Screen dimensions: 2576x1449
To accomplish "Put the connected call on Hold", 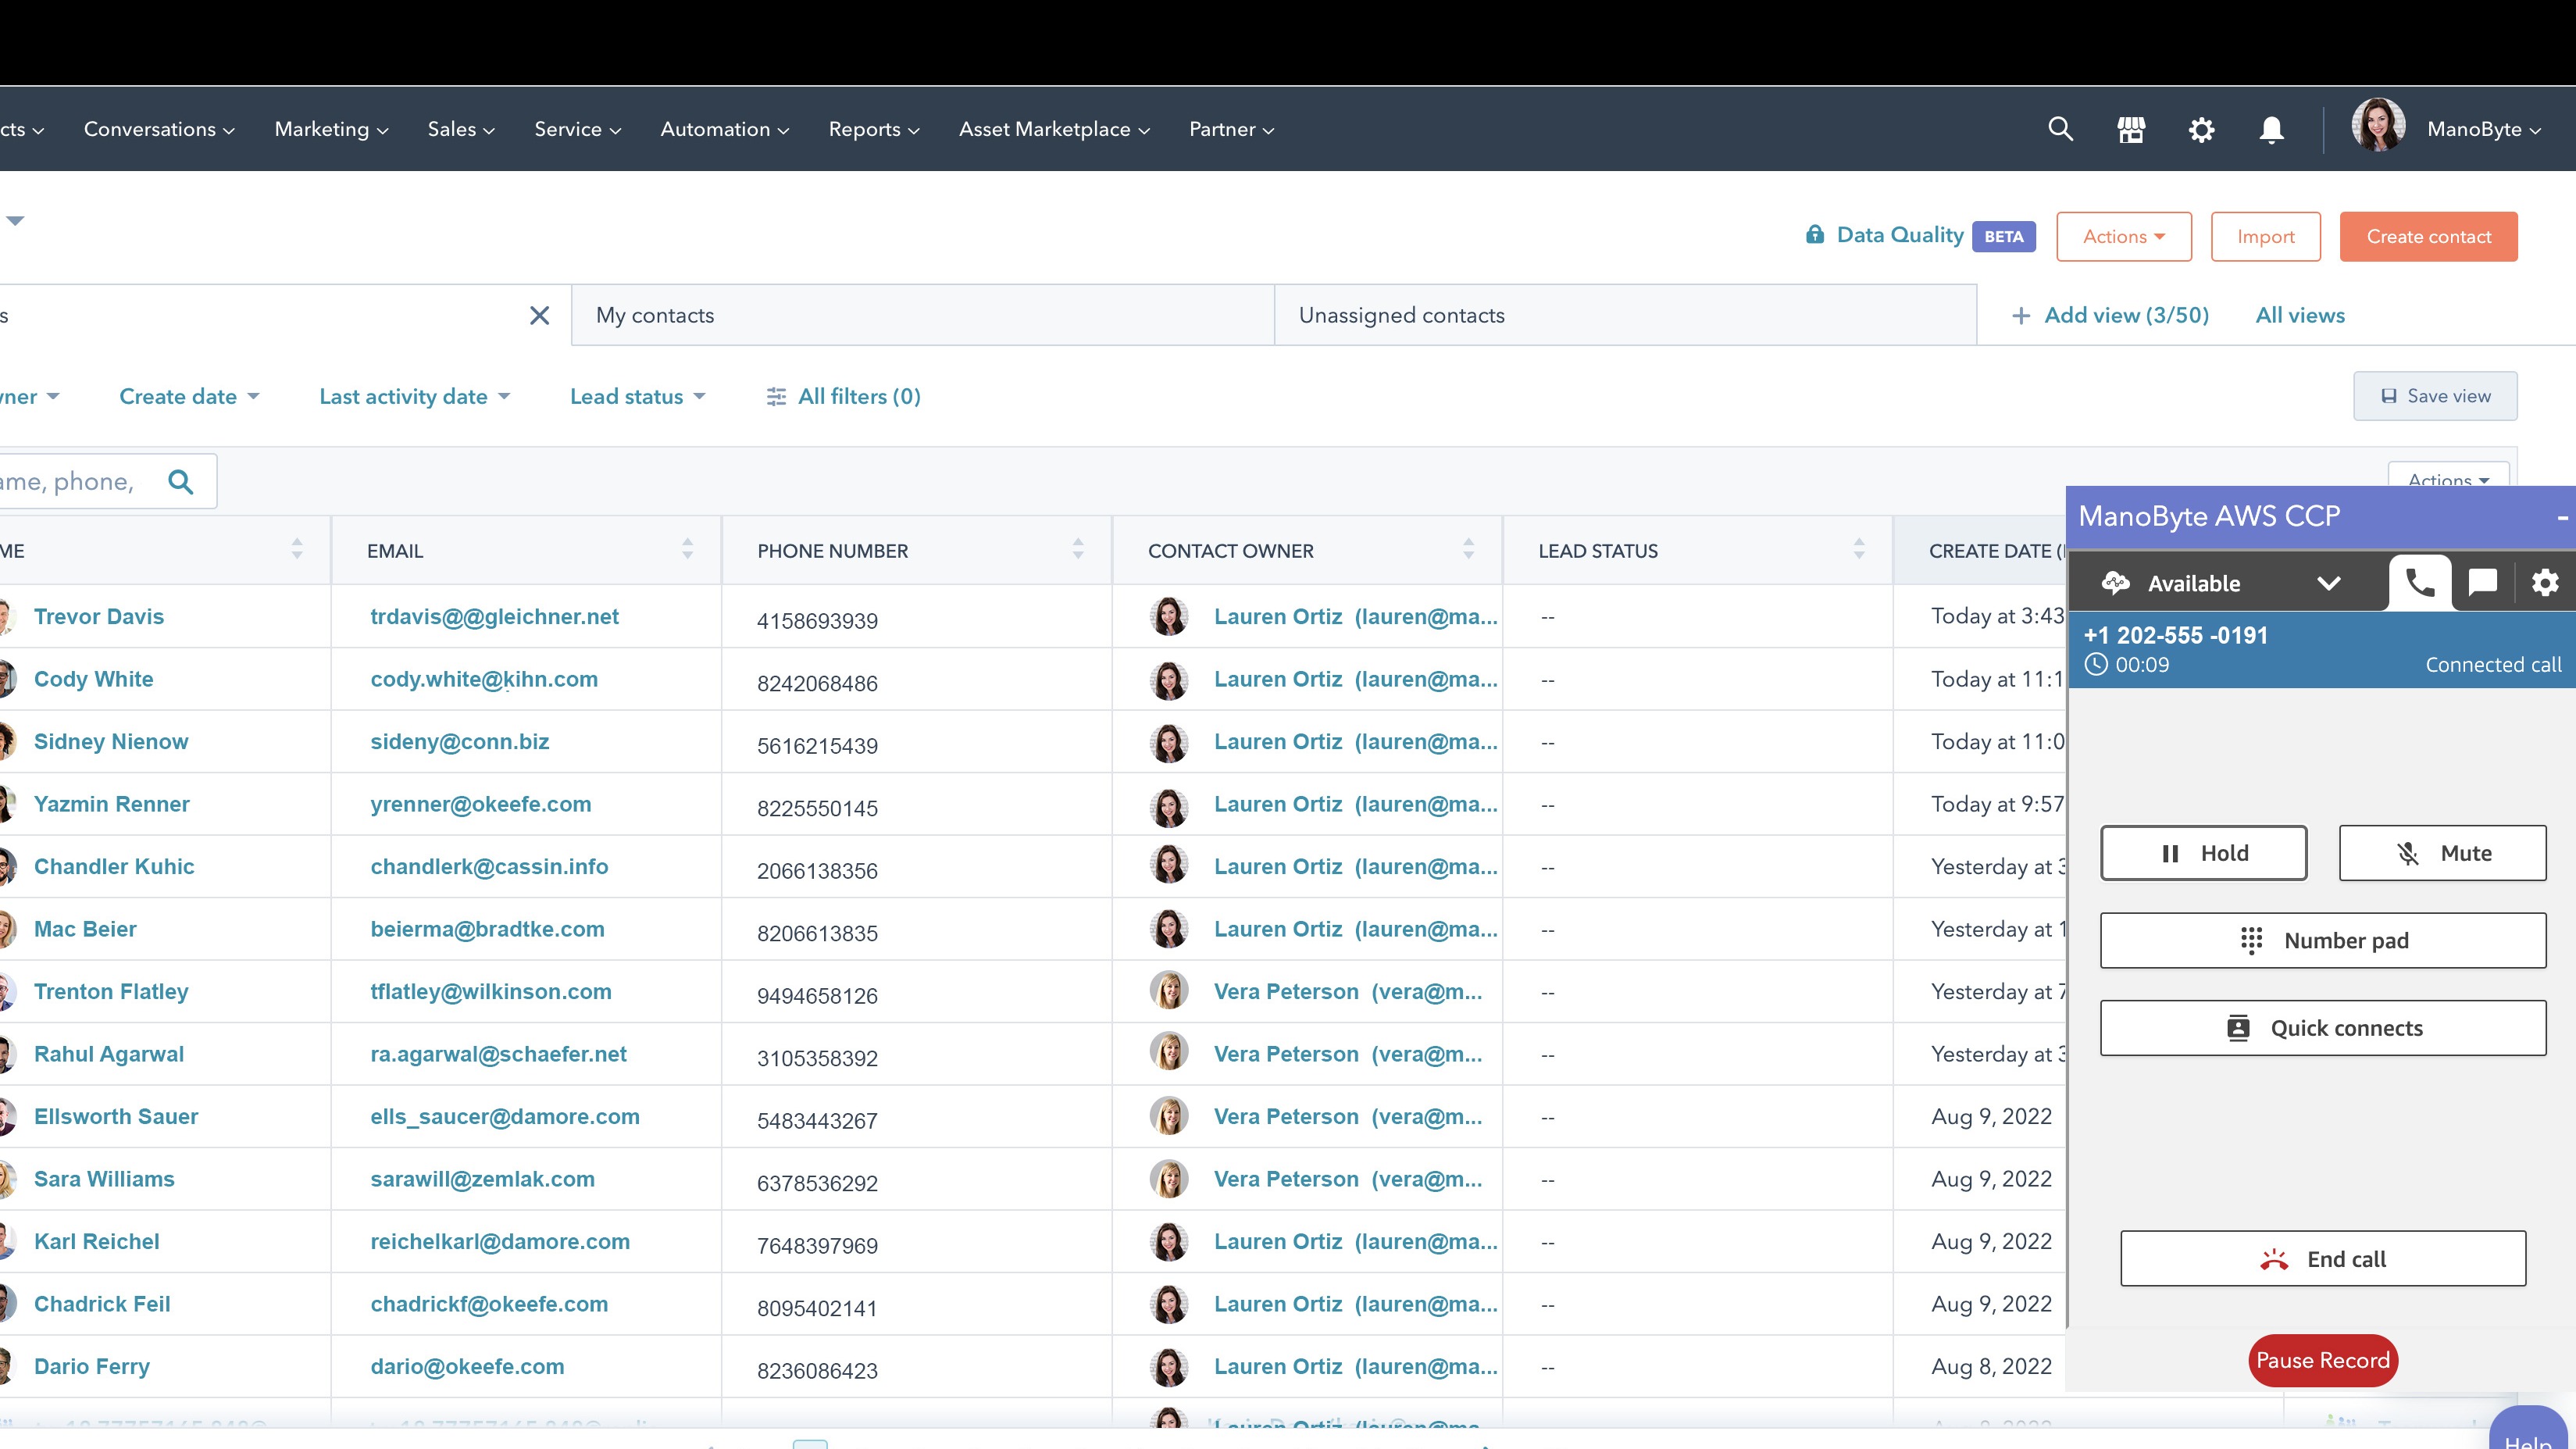I will (2203, 852).
